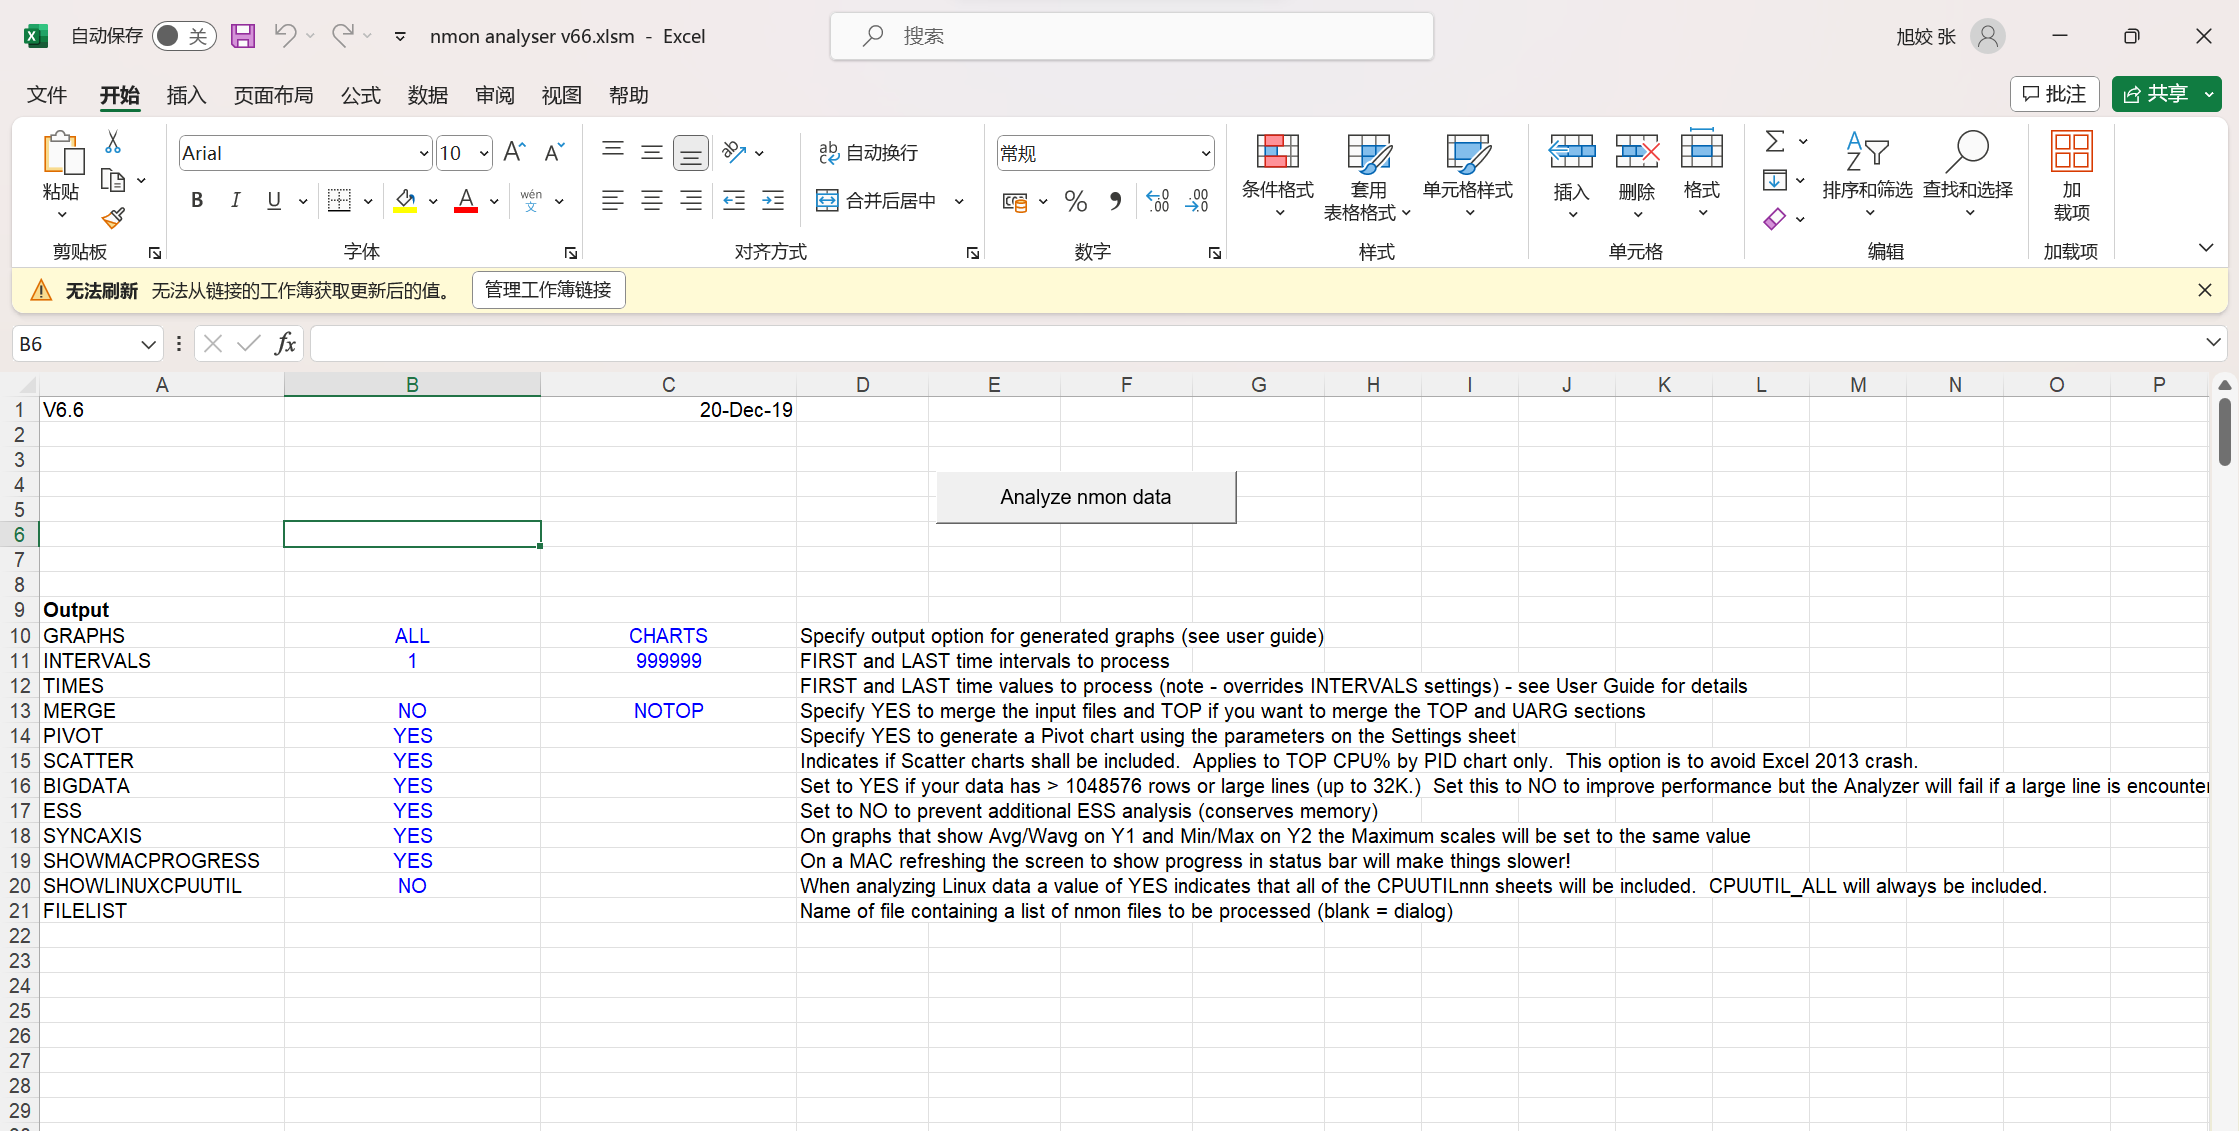Toggle bold formatting
Image resolution: width=2239 pixels, height=1131 pixels.
pos(197,201)
